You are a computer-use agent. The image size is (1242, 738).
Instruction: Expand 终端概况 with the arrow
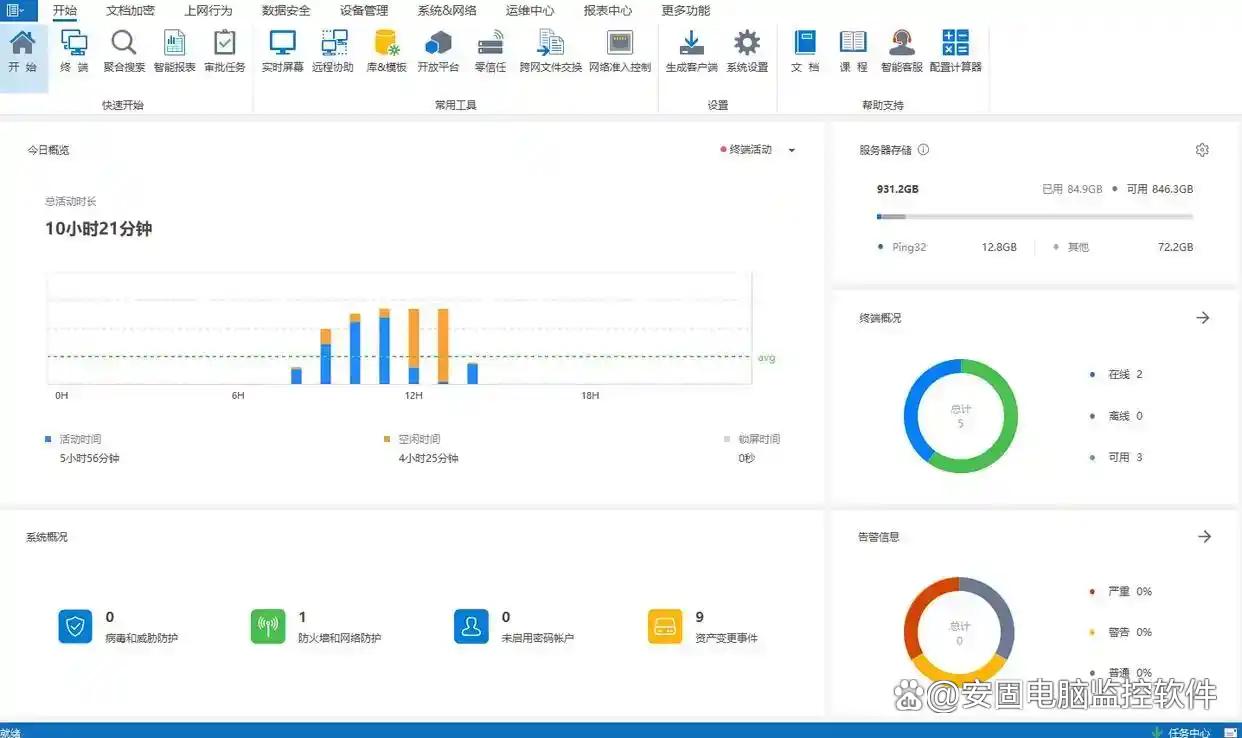click(1203, 318)
